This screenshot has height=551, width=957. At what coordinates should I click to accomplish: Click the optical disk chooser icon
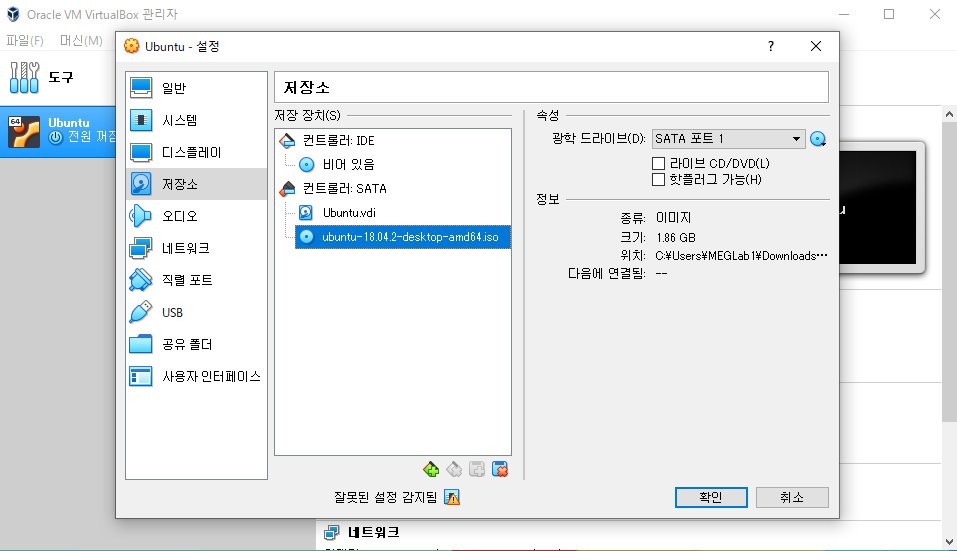[x=818, y=139]
